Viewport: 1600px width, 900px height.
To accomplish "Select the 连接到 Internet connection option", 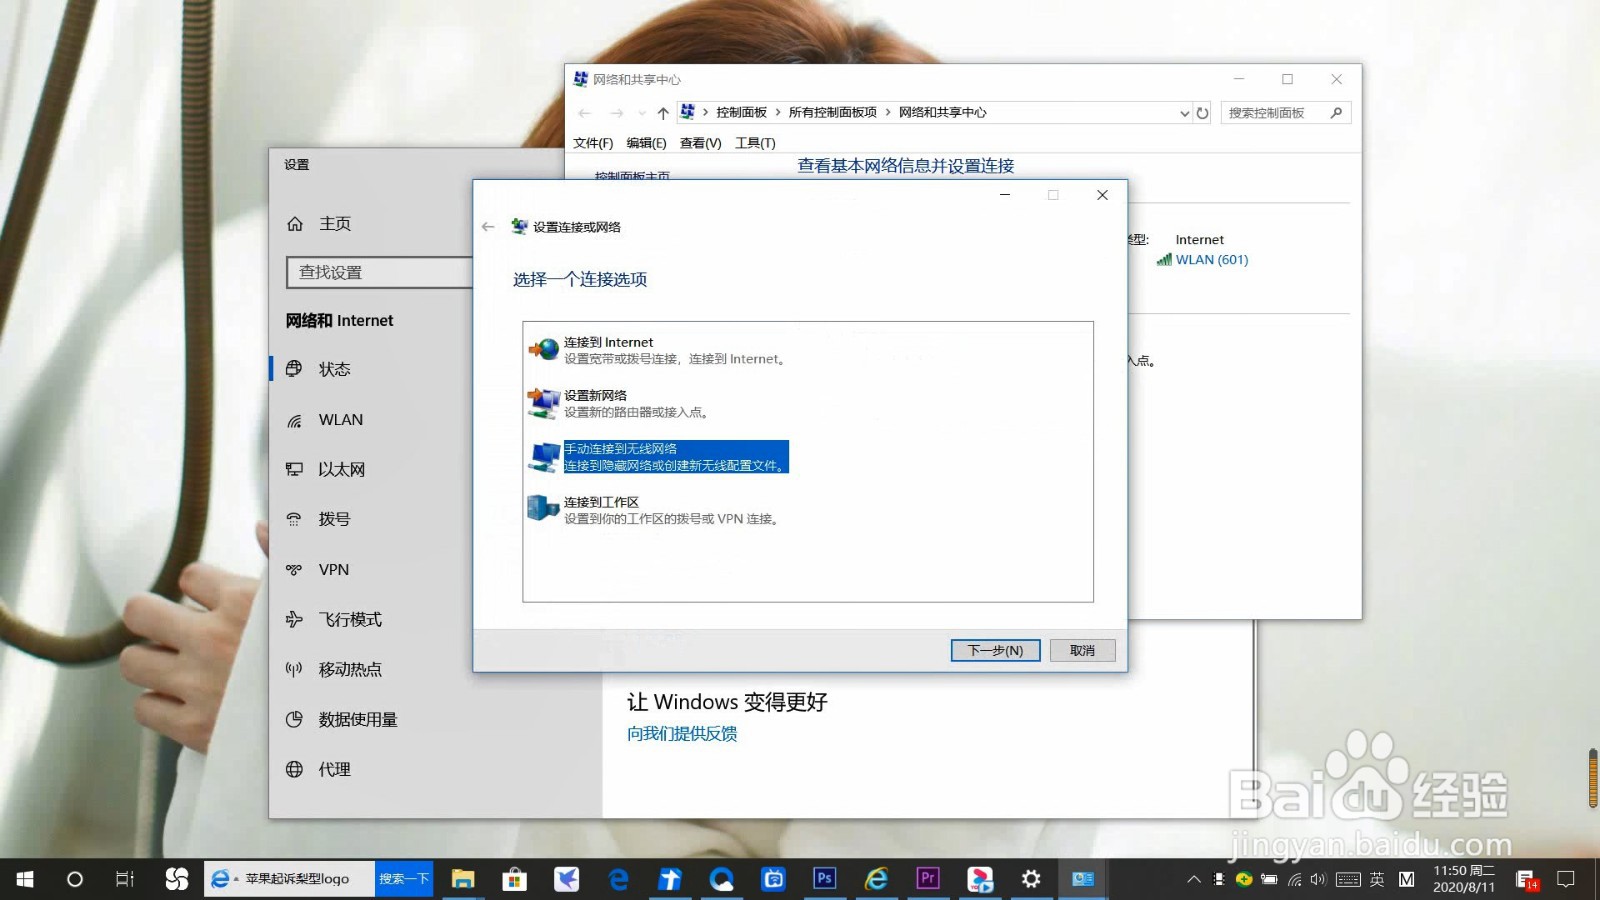I will 675,350.
